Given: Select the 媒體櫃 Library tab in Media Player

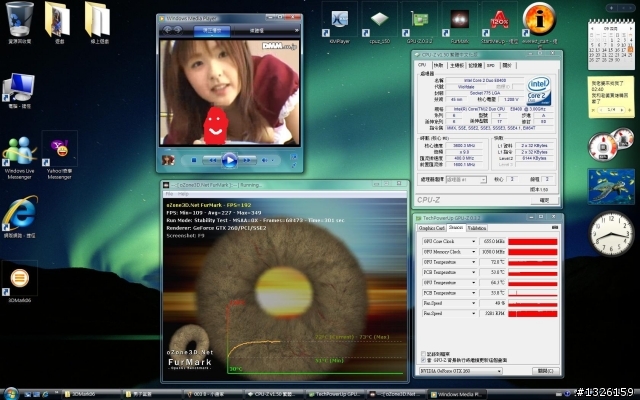Looking at the screenshot, I should (256, 31).
